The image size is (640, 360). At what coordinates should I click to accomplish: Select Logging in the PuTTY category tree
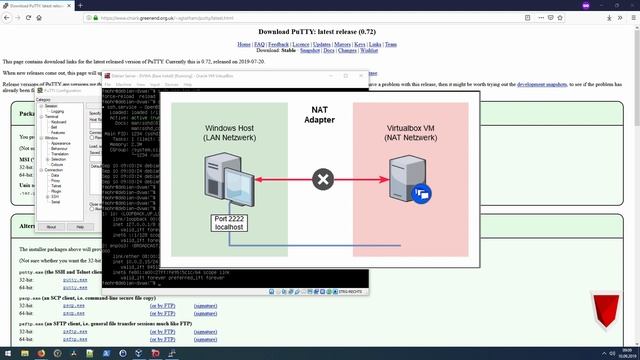pyautogui.click(x=57, y=111)
